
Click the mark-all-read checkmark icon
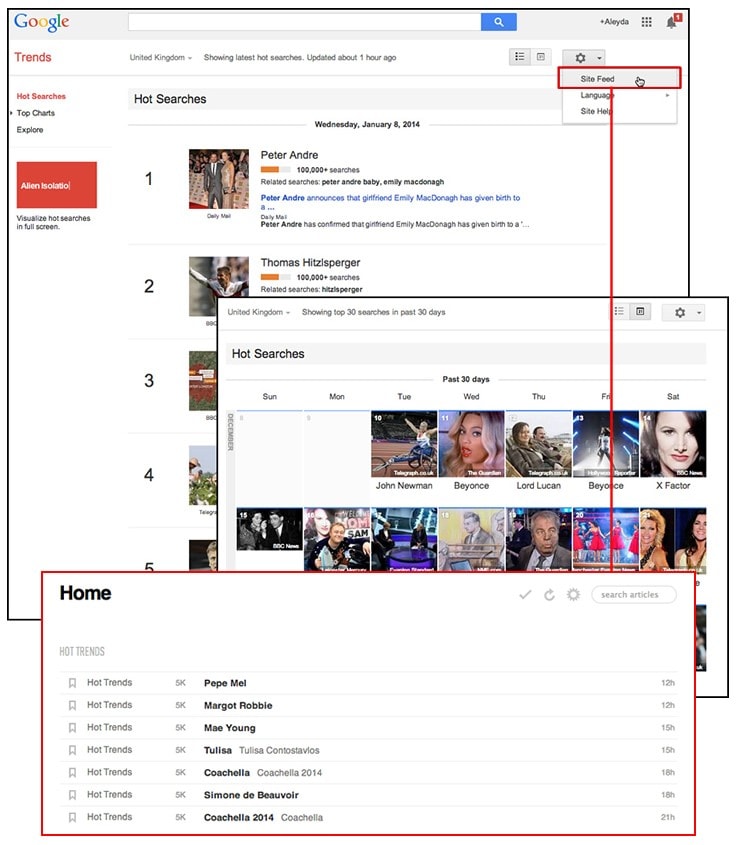pyautogui.click(x=525, y=595)
